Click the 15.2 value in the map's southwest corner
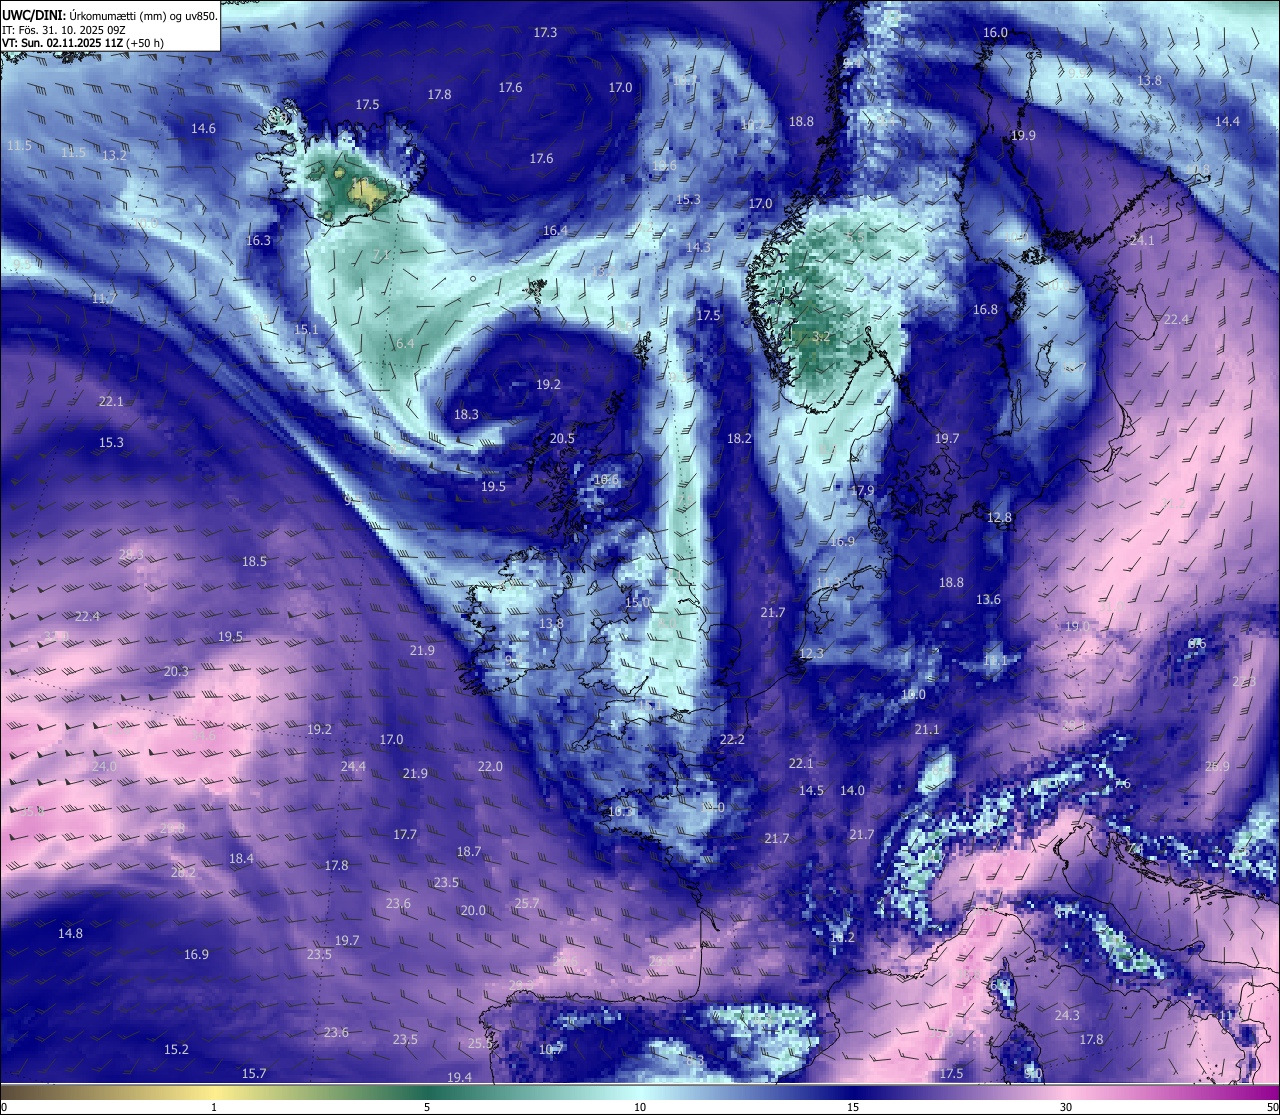This screenshot has width=1280, height=1115. point(176,1050)
